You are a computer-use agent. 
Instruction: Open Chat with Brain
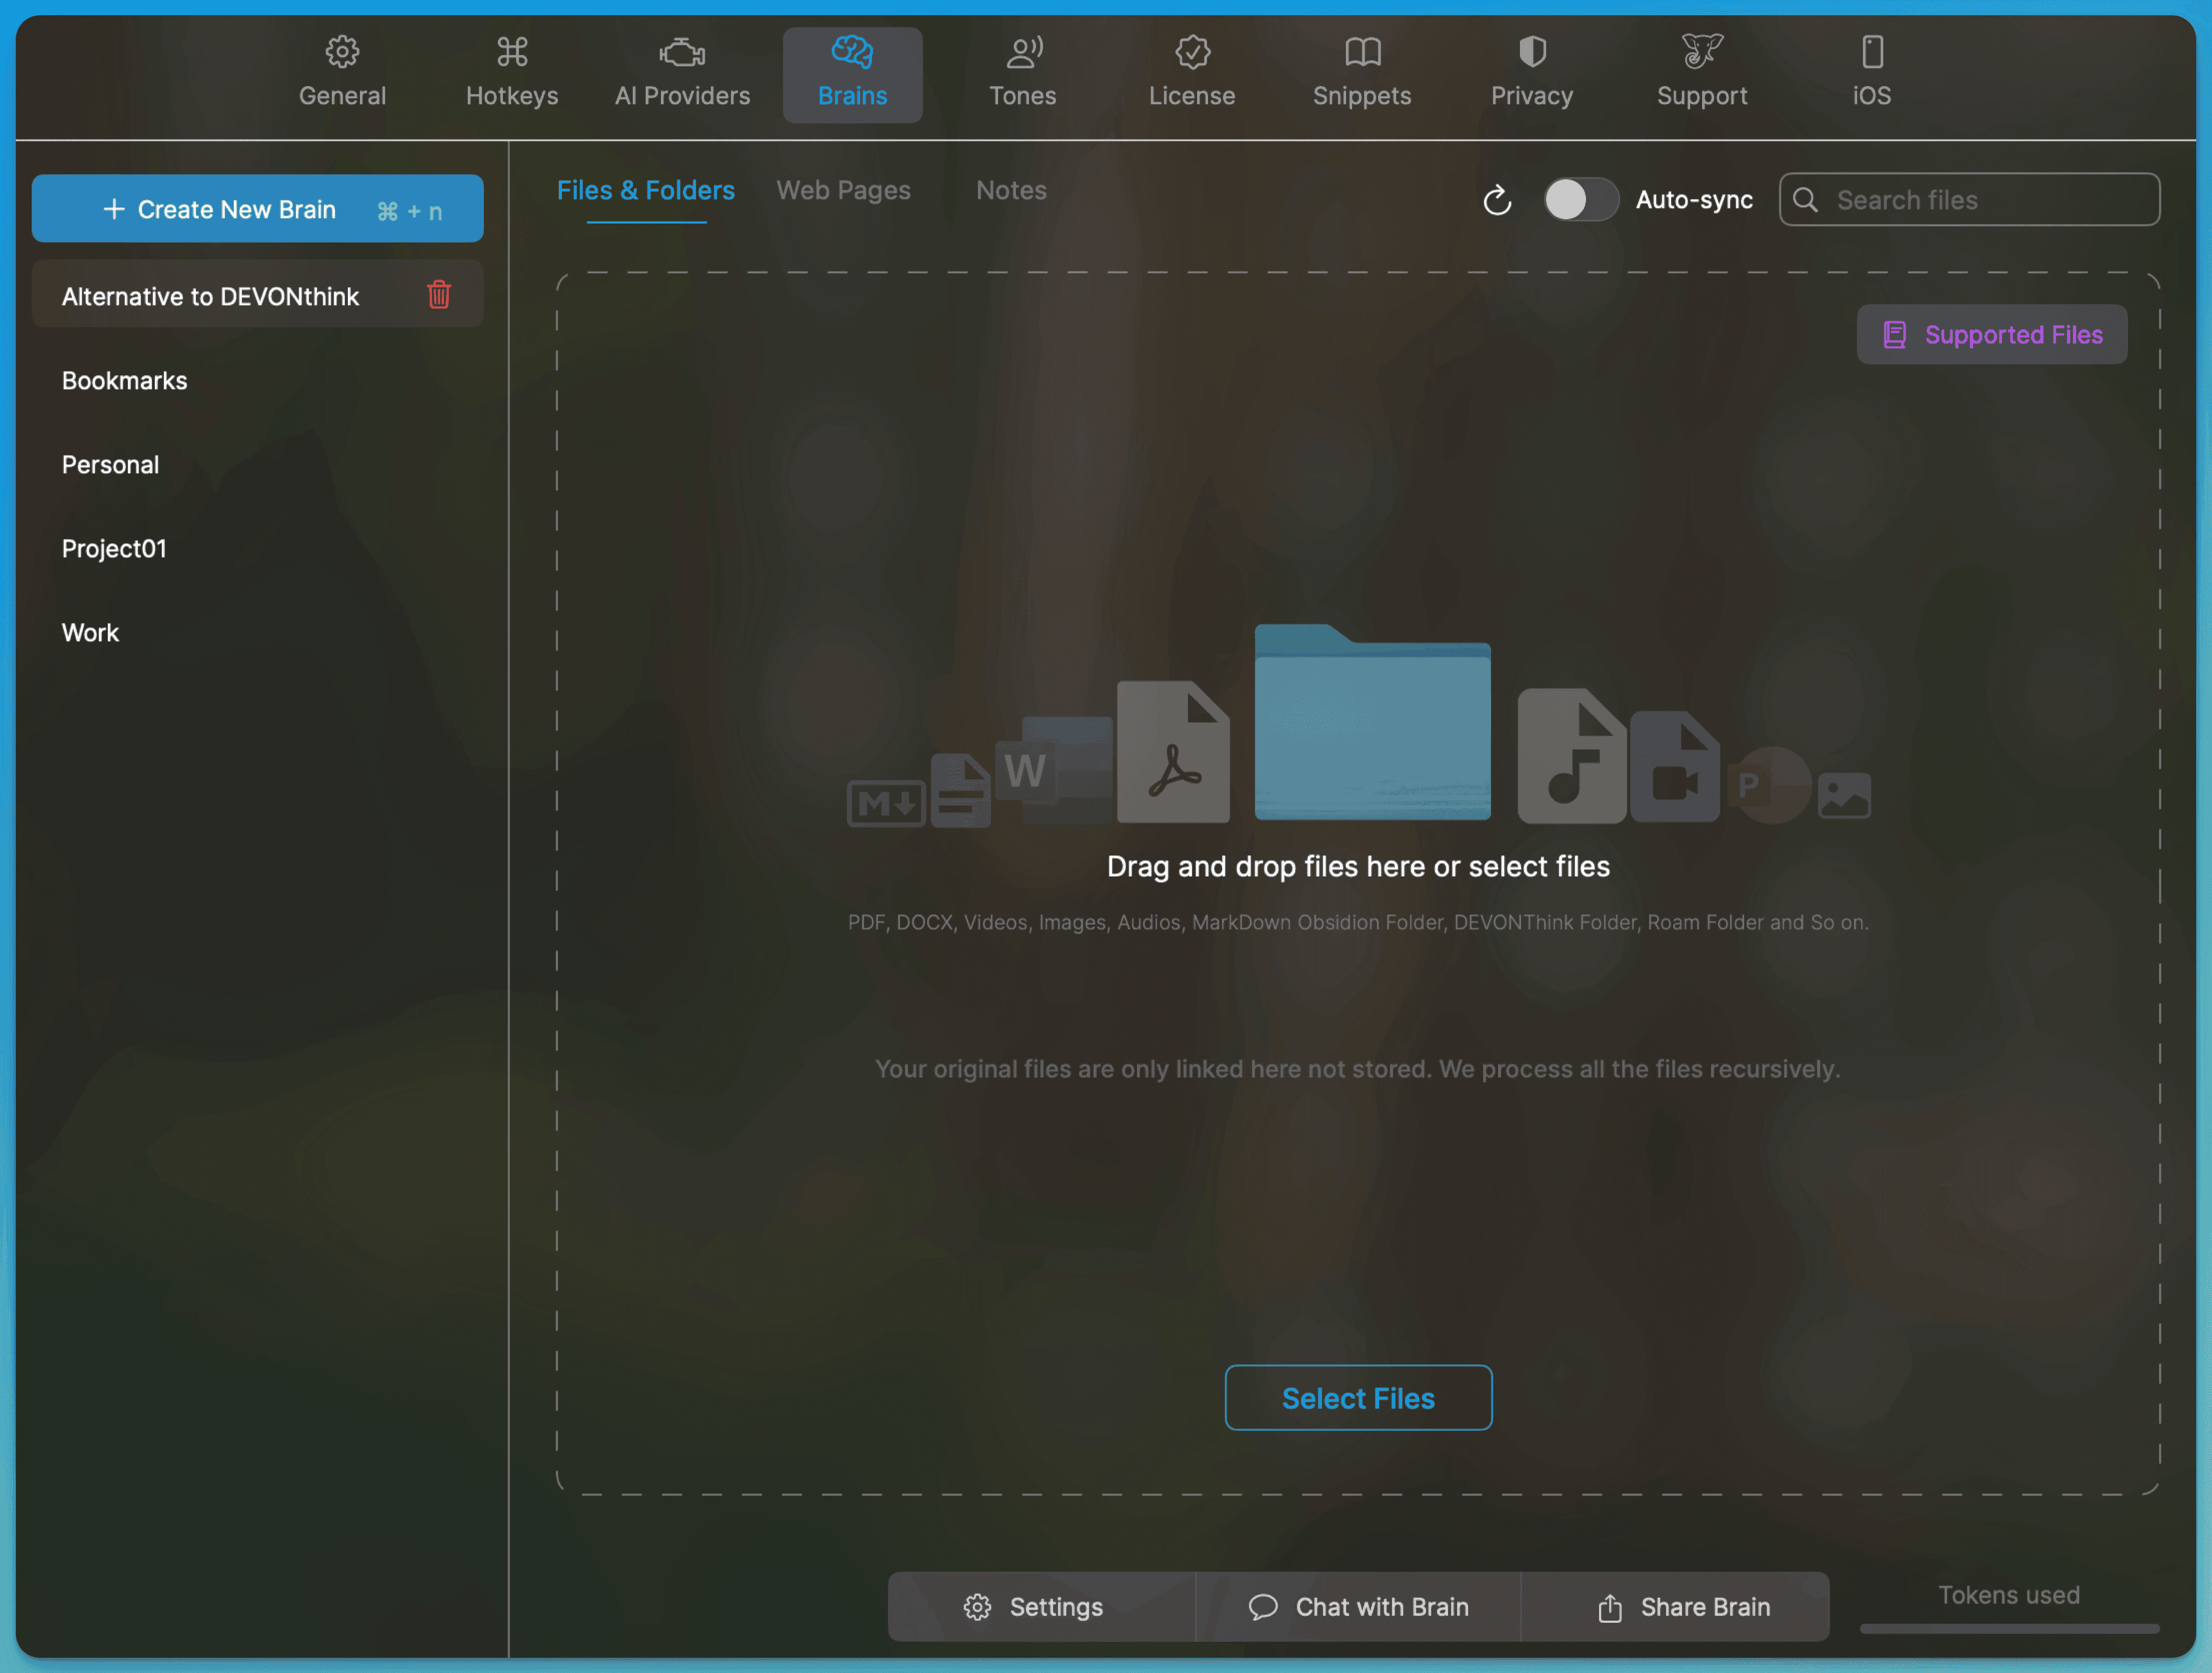coord(1358,1607)
